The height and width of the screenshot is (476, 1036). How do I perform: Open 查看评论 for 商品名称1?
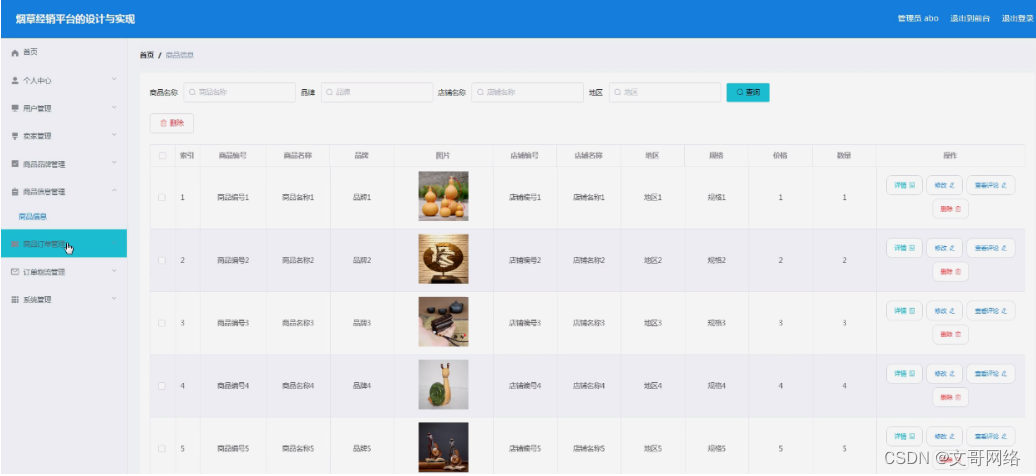pos(990,186)
